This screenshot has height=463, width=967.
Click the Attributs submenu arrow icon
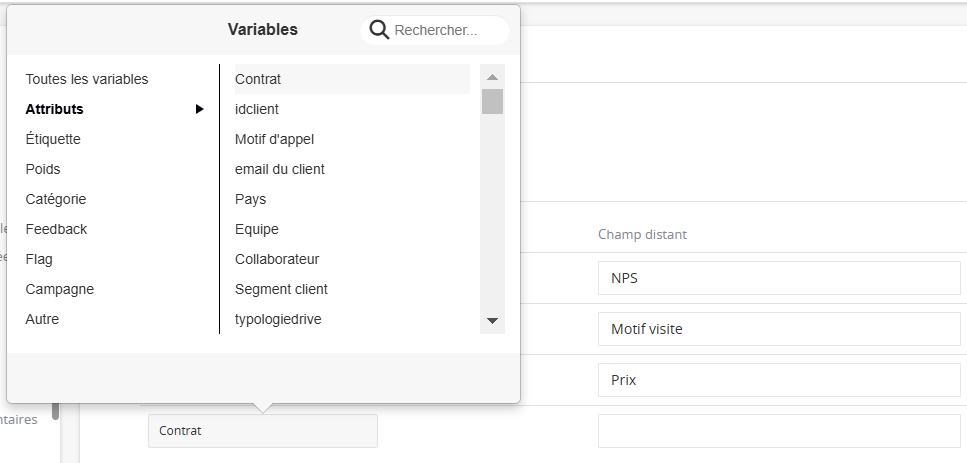tap(199, 109)
